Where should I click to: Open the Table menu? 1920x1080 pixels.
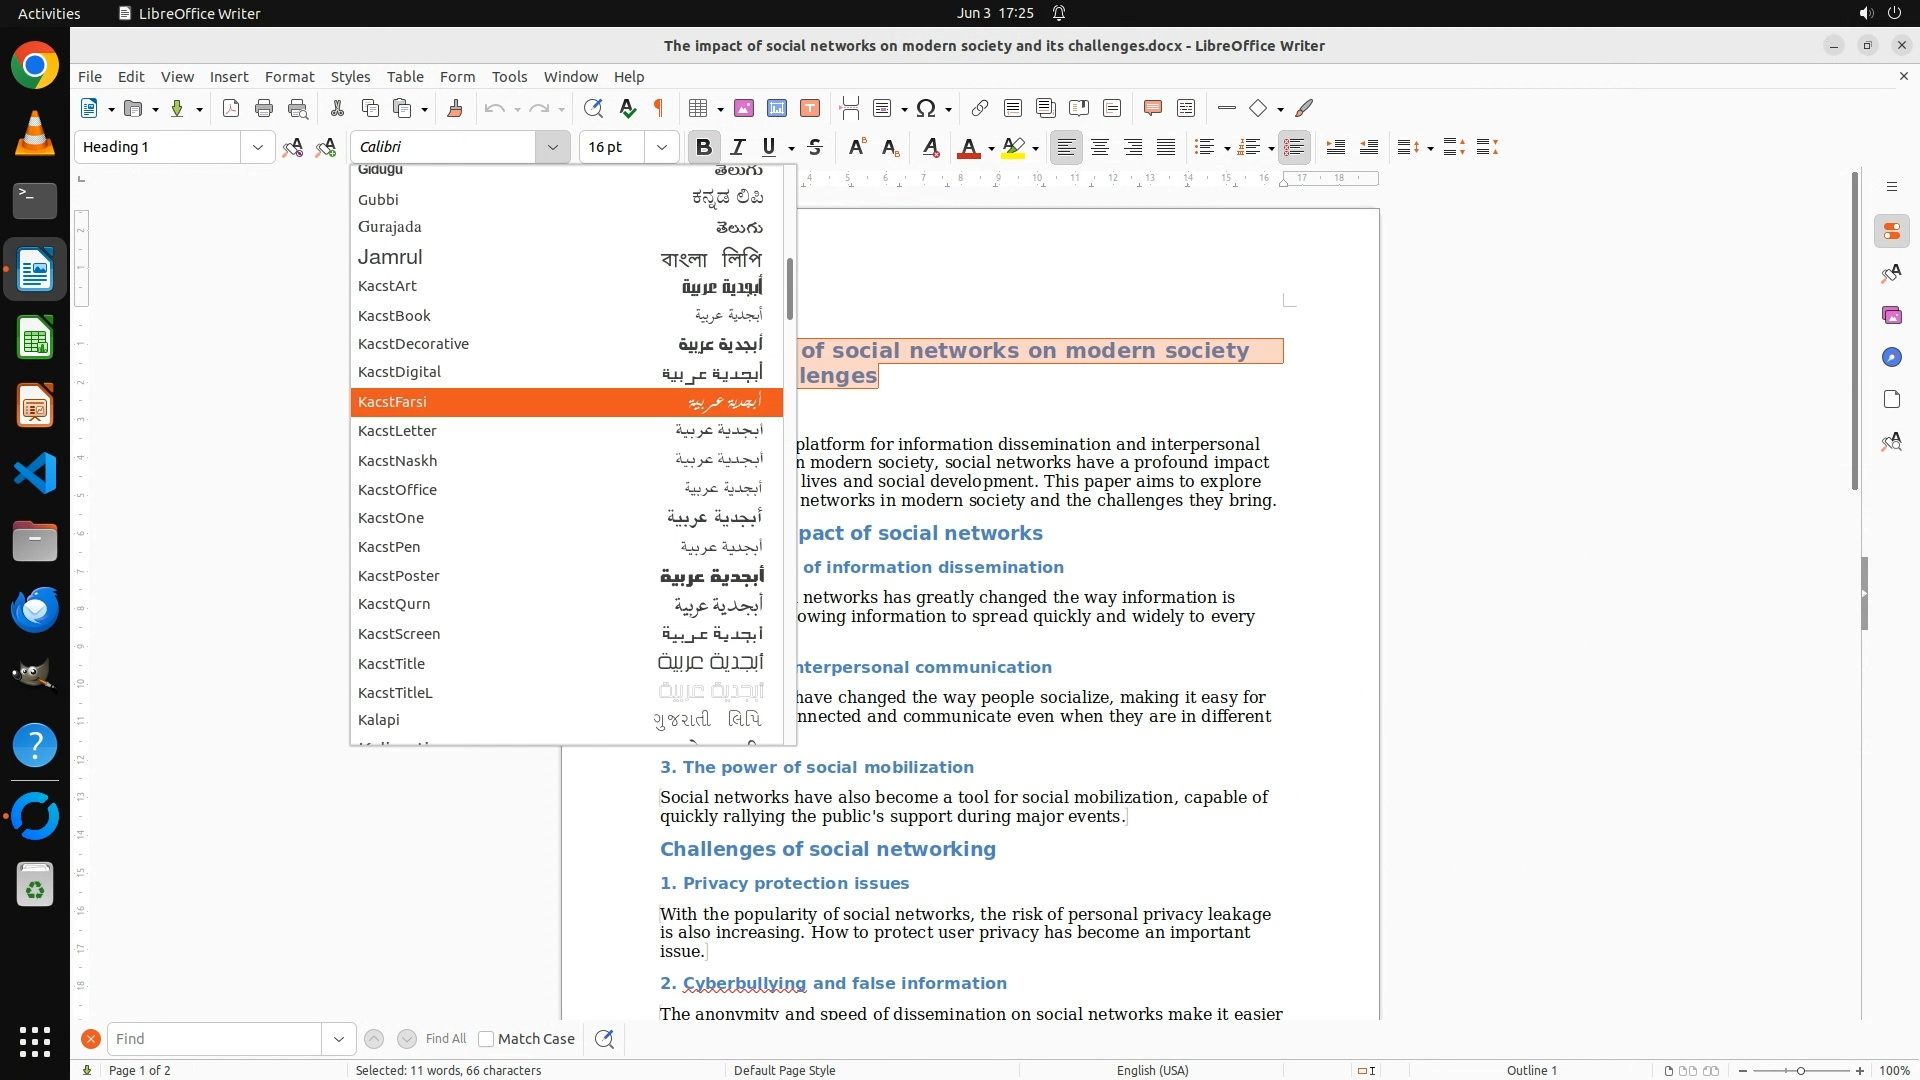click(405, 77)
